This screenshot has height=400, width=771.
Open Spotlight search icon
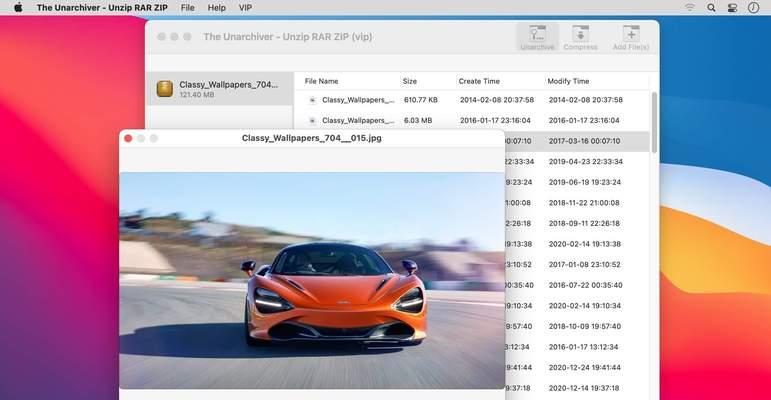click(711, 7)
